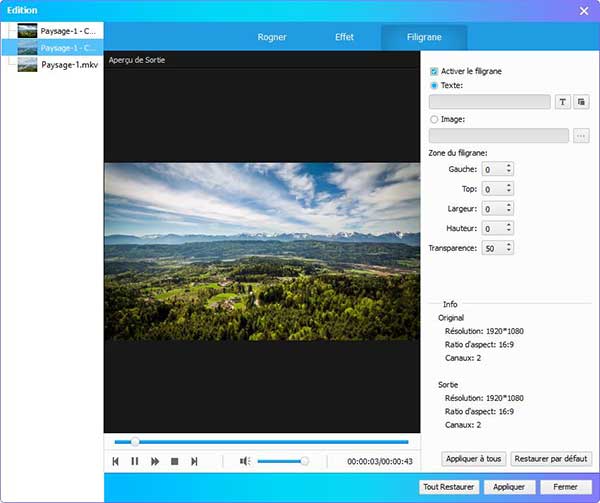The image size is (600, 503).
Task: Adjust the Transparence stepper arrows
Action: click(509, 247)
